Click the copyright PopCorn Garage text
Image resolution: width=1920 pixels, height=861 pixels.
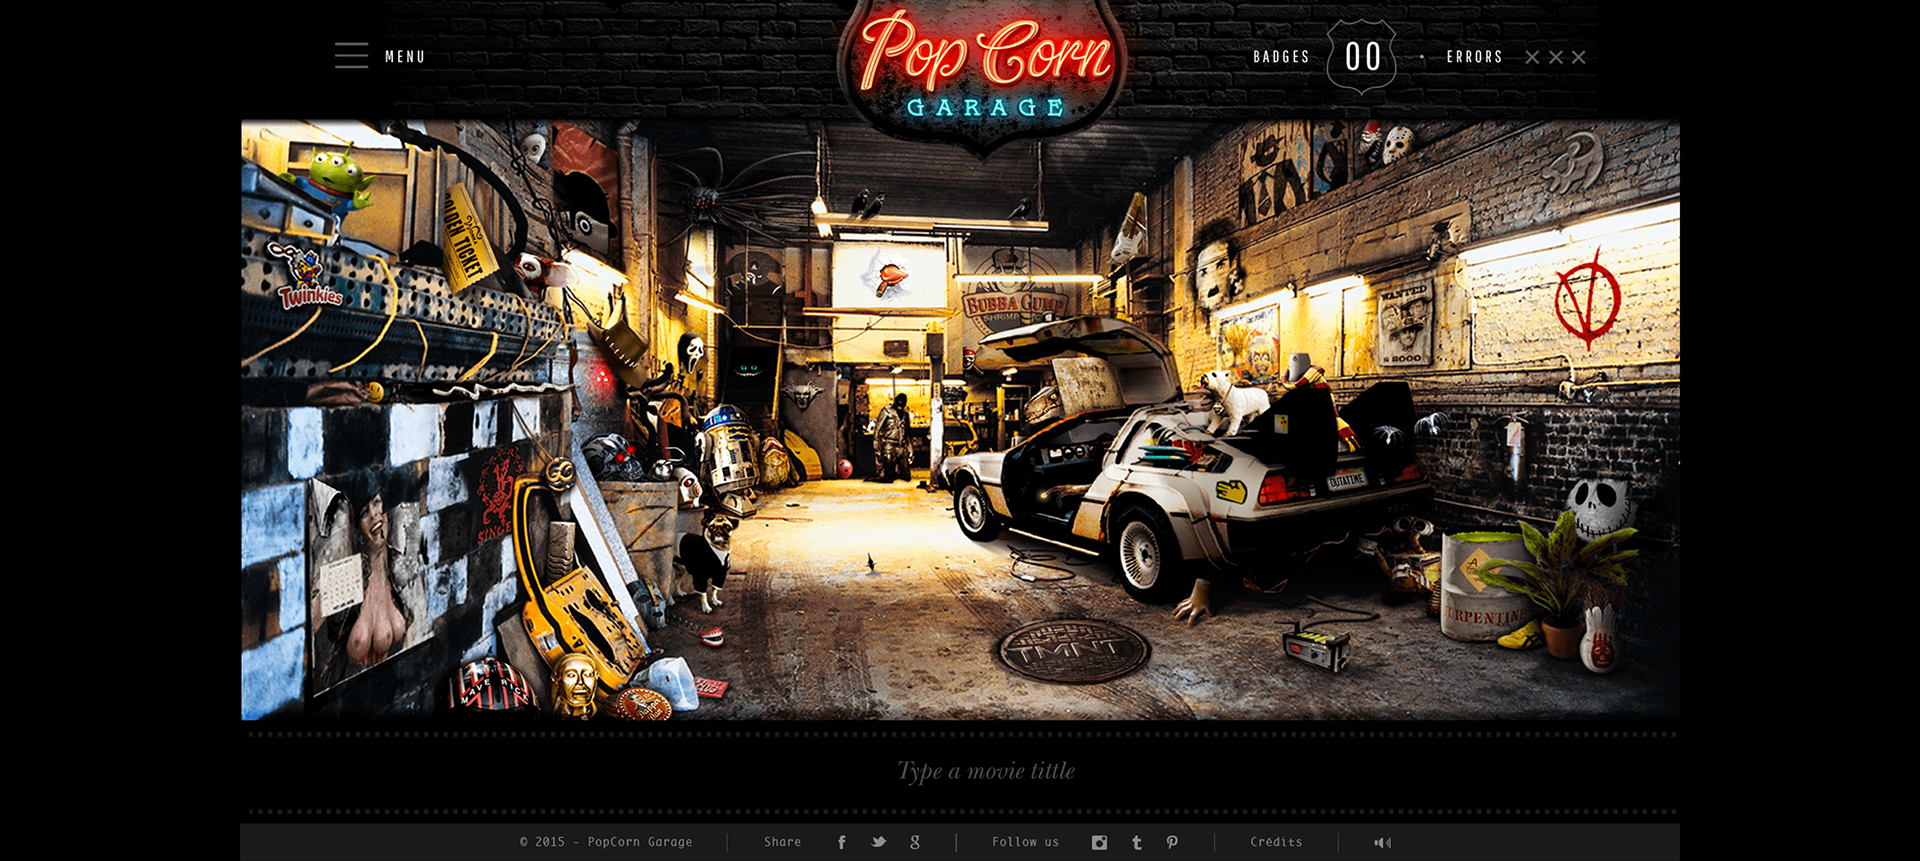point(606,842)
